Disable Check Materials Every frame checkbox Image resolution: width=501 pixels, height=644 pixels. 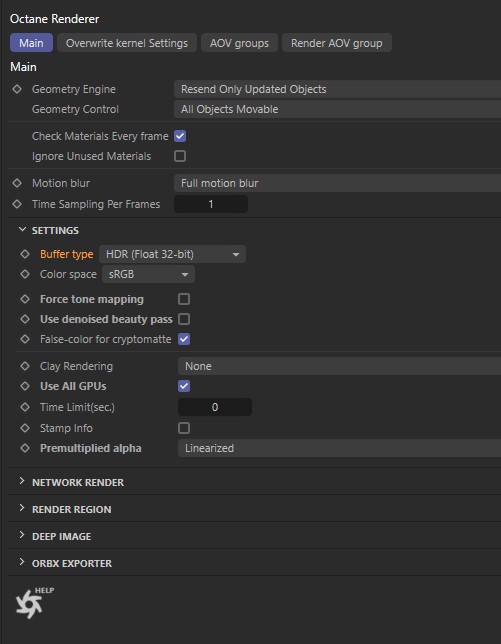(x=180, y=136)
